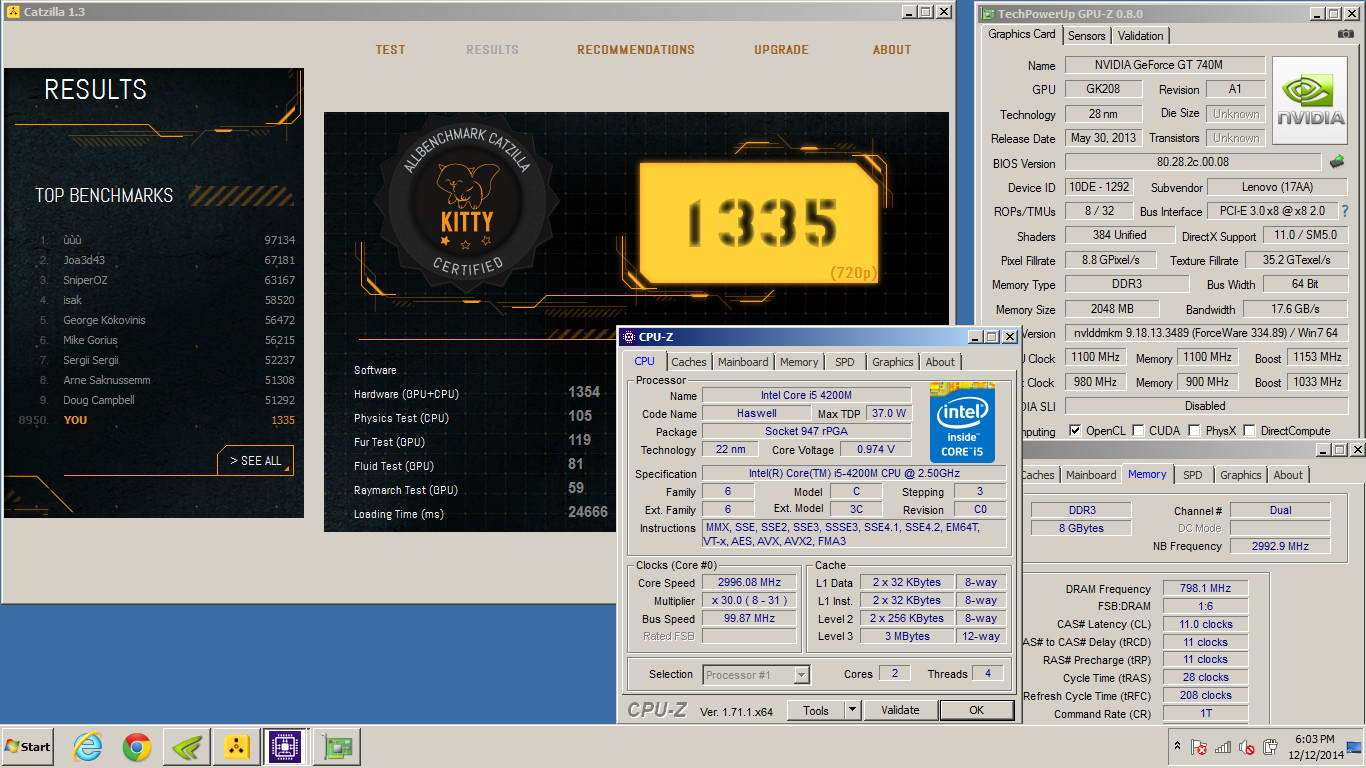Image resolution: width=1366 pixels, height=768 pixels.
Task: Click the power plug tray icon
Action: [x=1270, y=747]
